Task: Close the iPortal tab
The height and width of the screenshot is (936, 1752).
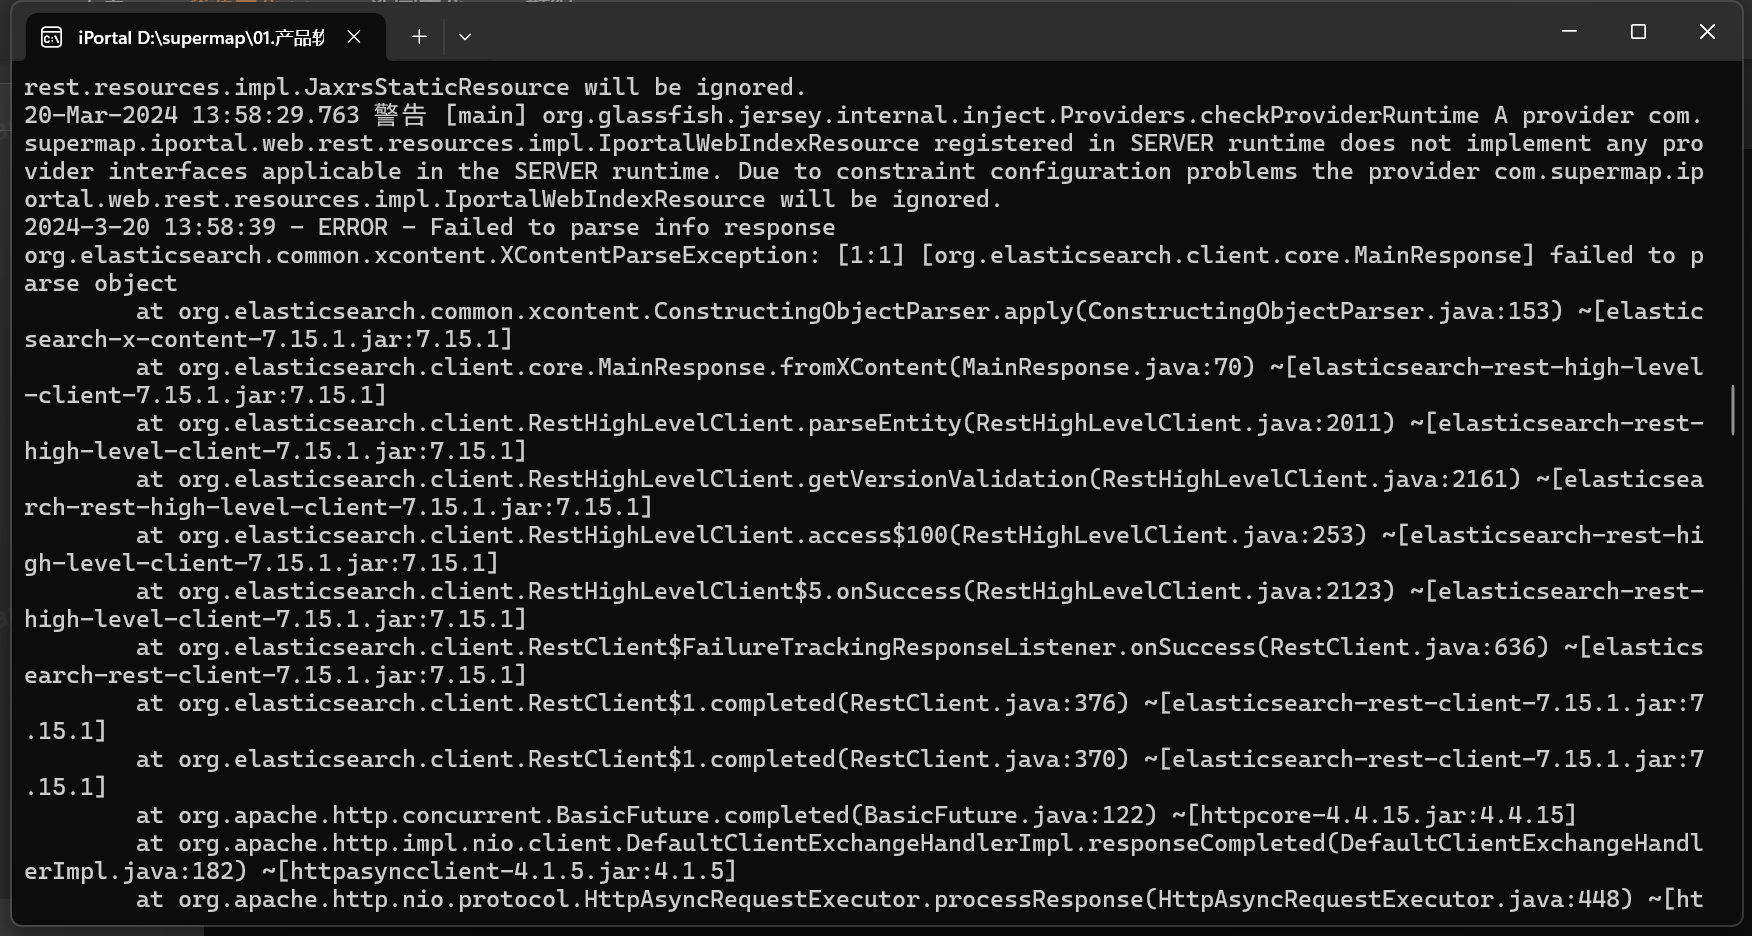Action: 354,37
